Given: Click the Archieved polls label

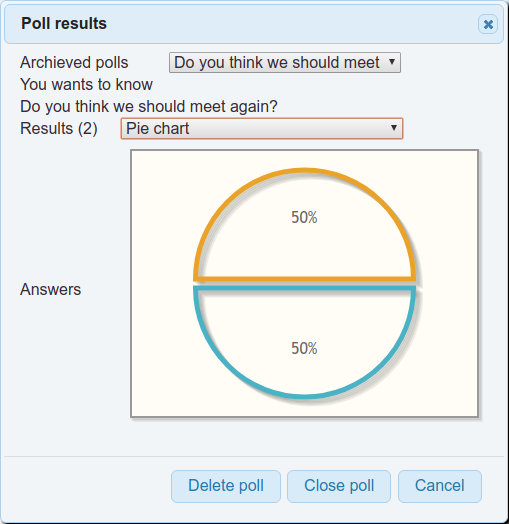Looking at the screenshot, I should (74, 62).
